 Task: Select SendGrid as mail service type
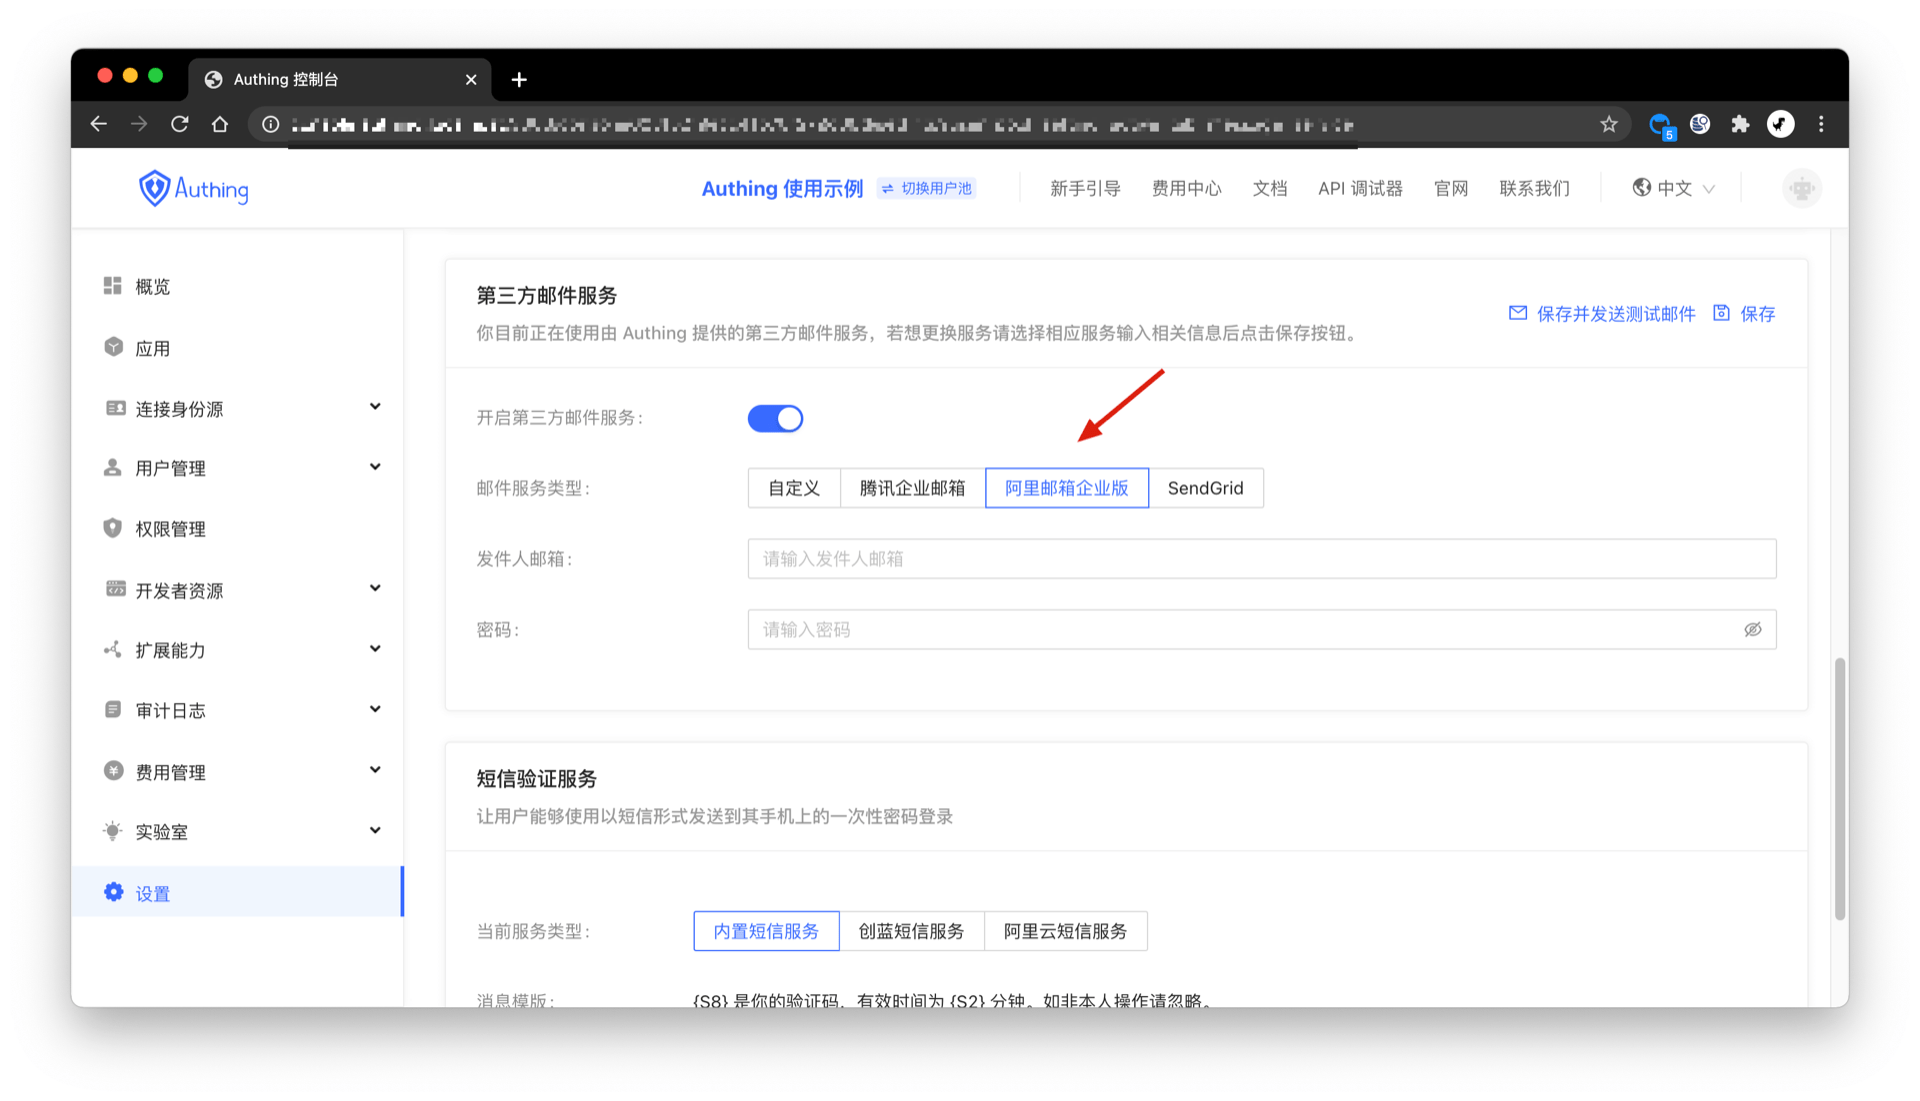[1205, 488]
